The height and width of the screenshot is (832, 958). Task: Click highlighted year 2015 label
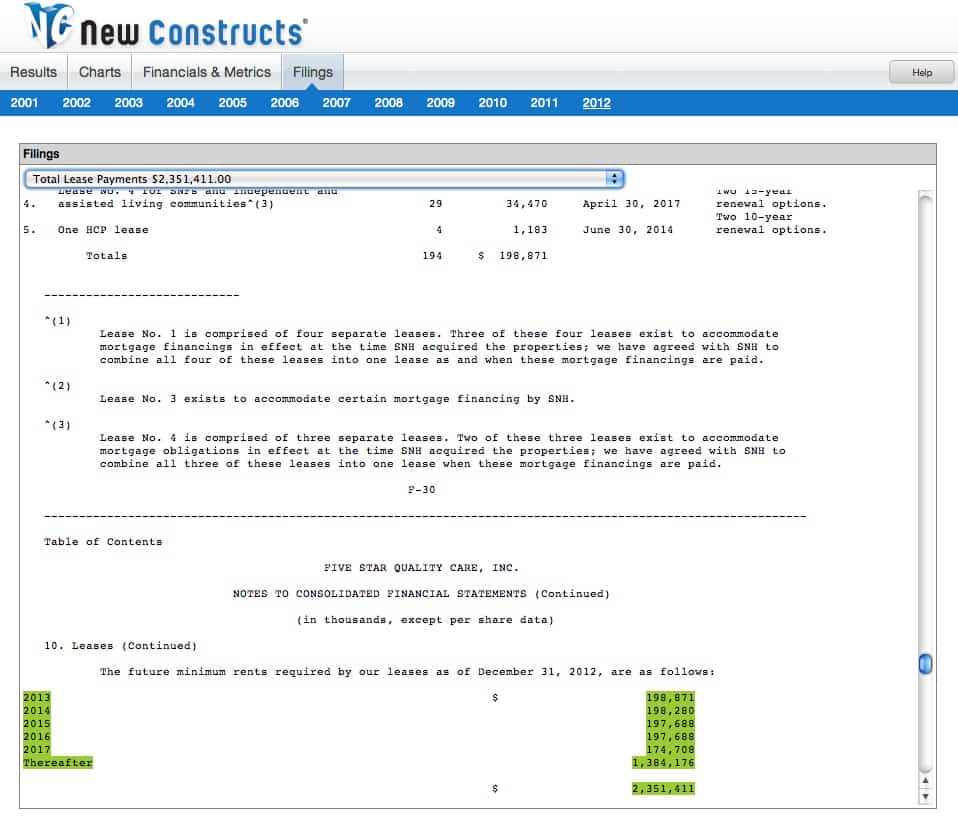point(37,723)
